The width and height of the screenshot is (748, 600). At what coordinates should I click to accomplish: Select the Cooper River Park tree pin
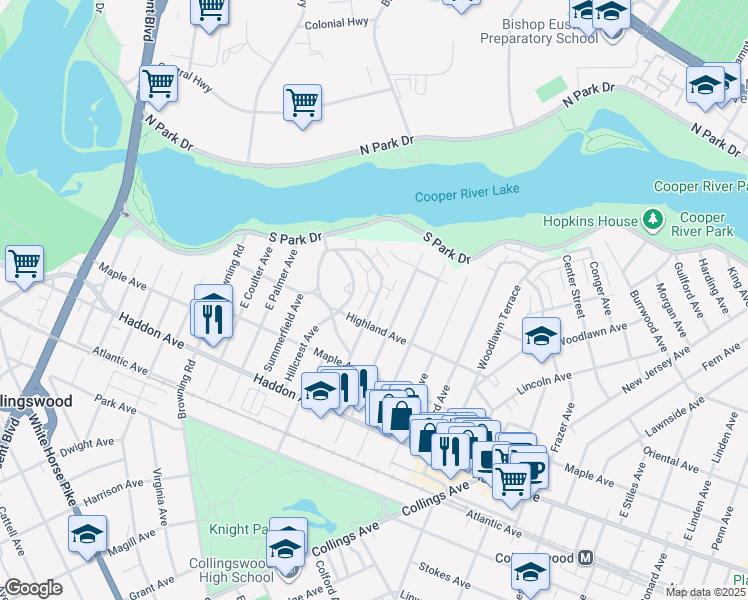653,220
